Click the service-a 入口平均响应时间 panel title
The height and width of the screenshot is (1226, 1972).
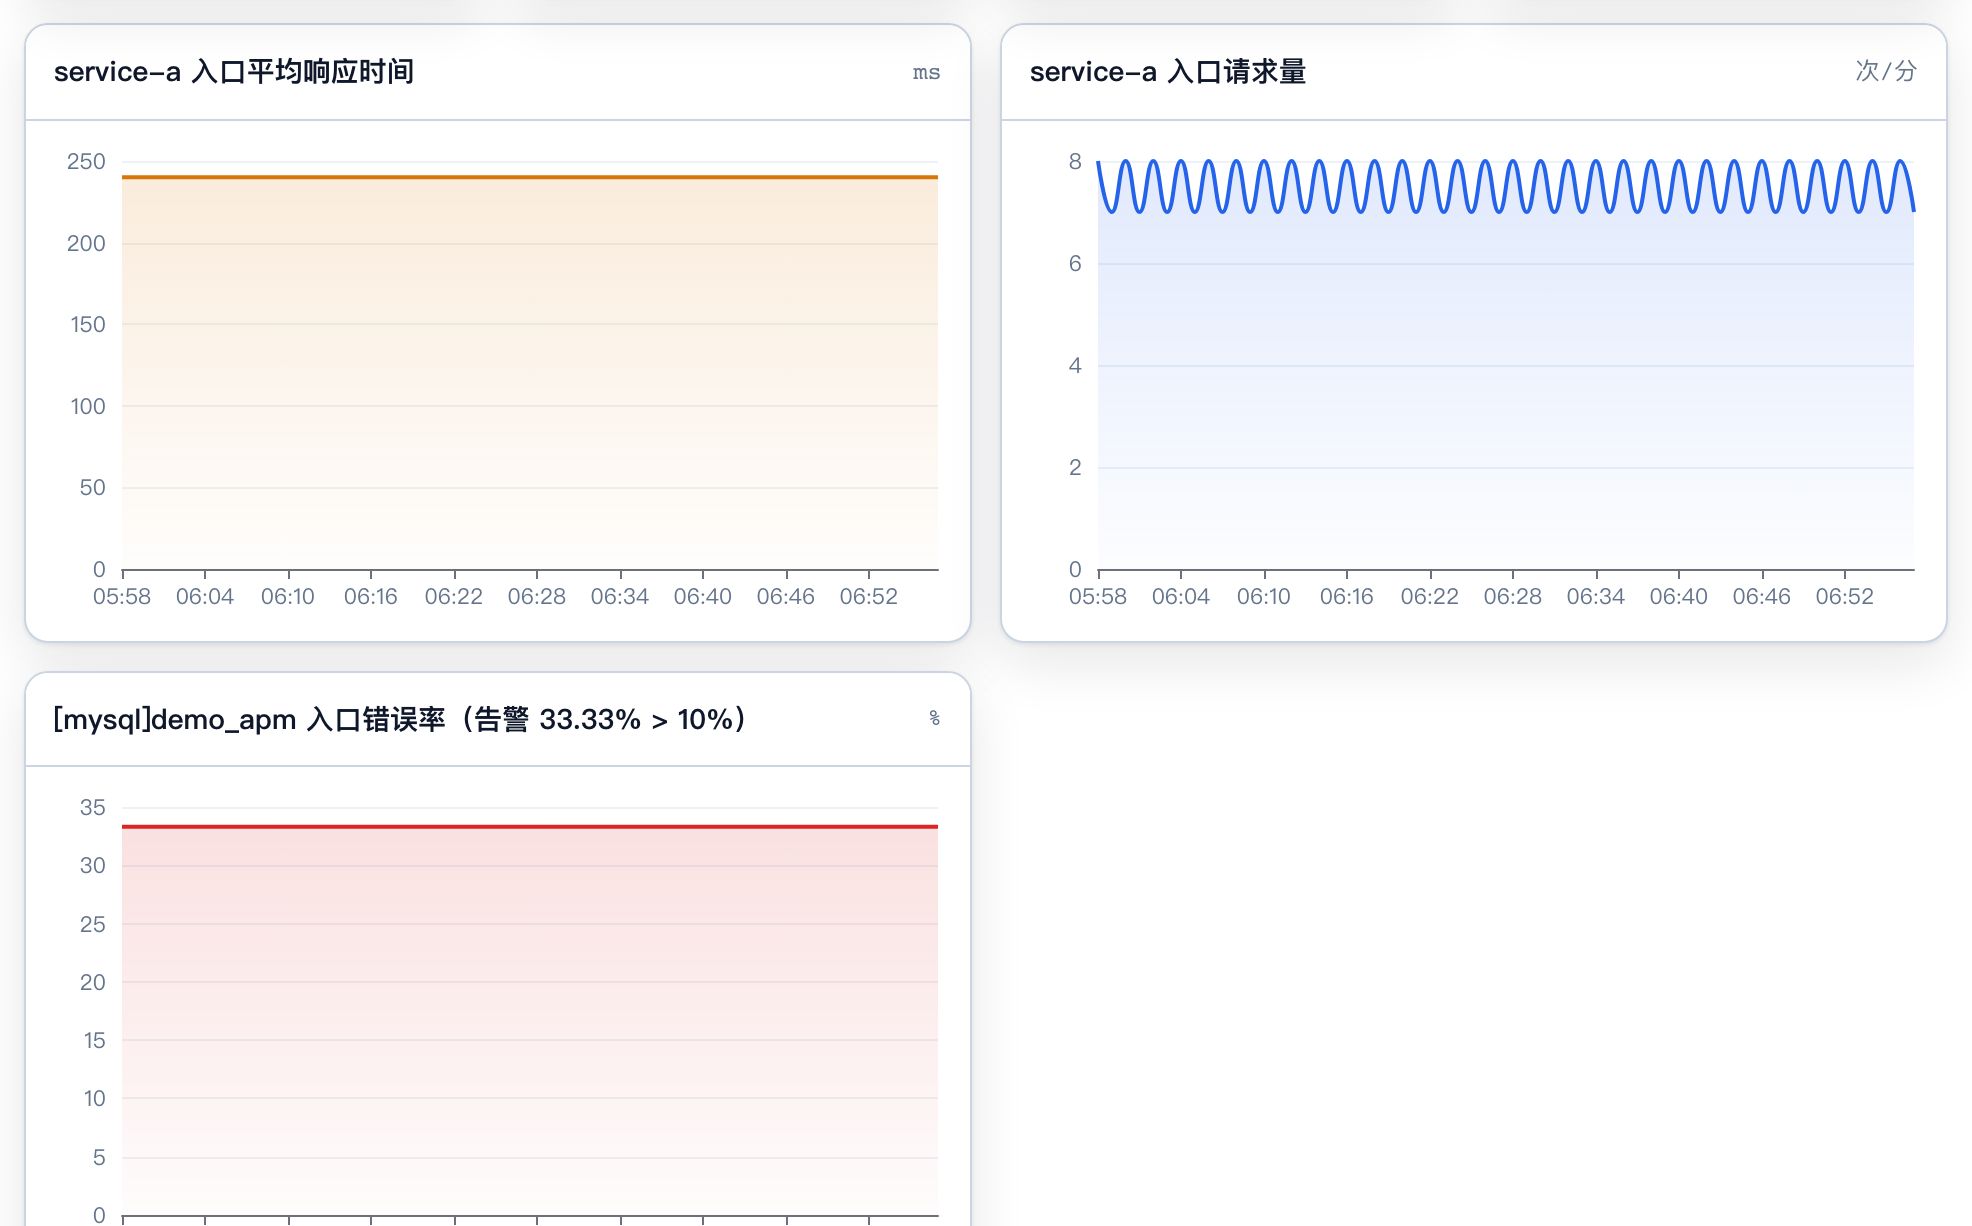pyautogui.click(x=234, y=72)
